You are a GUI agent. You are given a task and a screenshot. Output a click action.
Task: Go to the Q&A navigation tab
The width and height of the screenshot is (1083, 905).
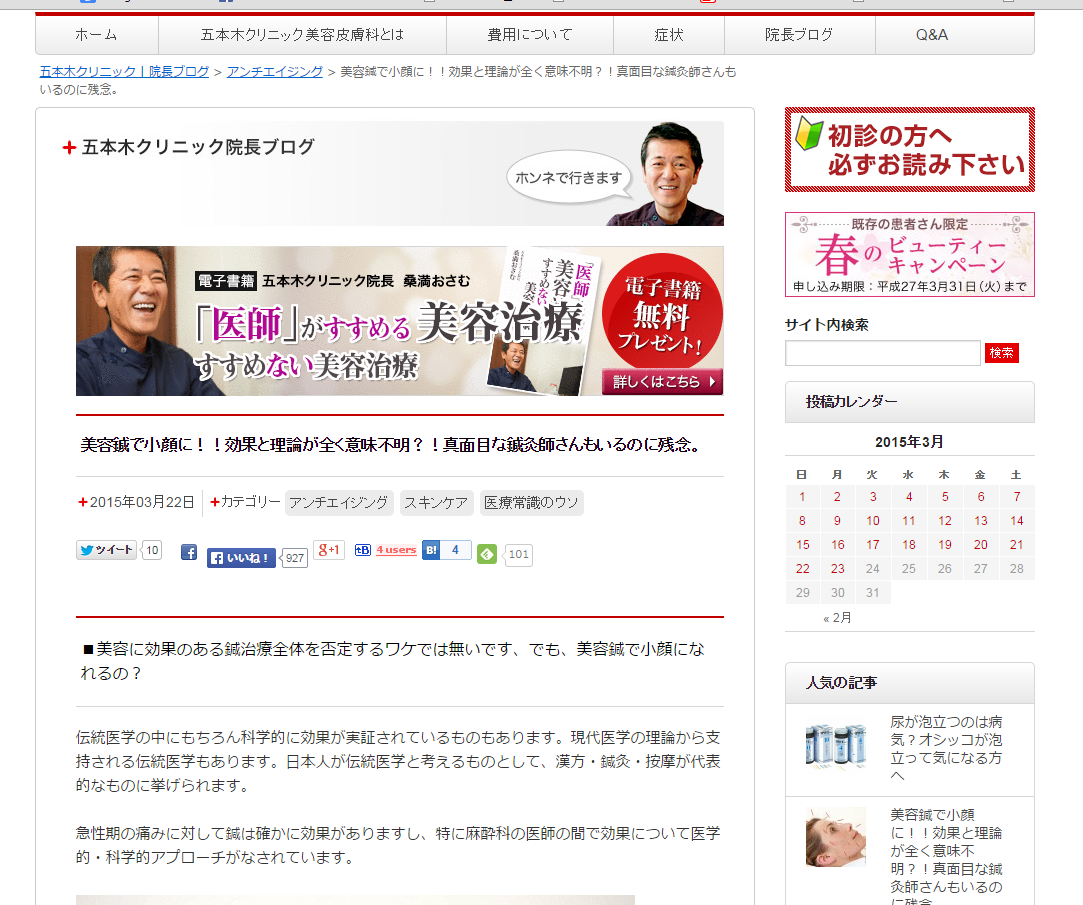(x=931, y=35)
